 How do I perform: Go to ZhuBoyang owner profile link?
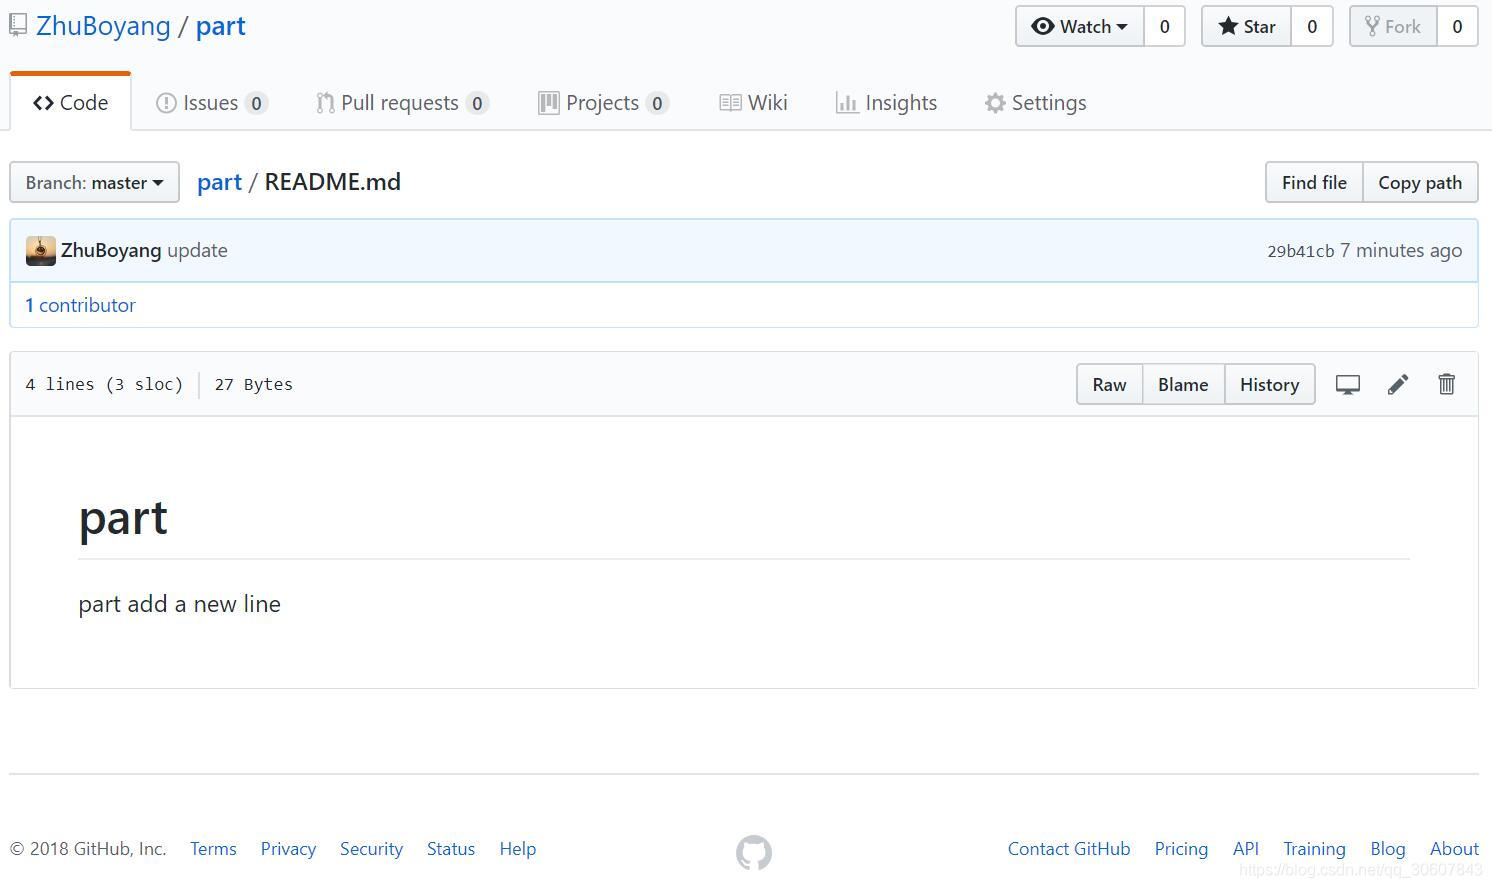click(x=103, y=26)
